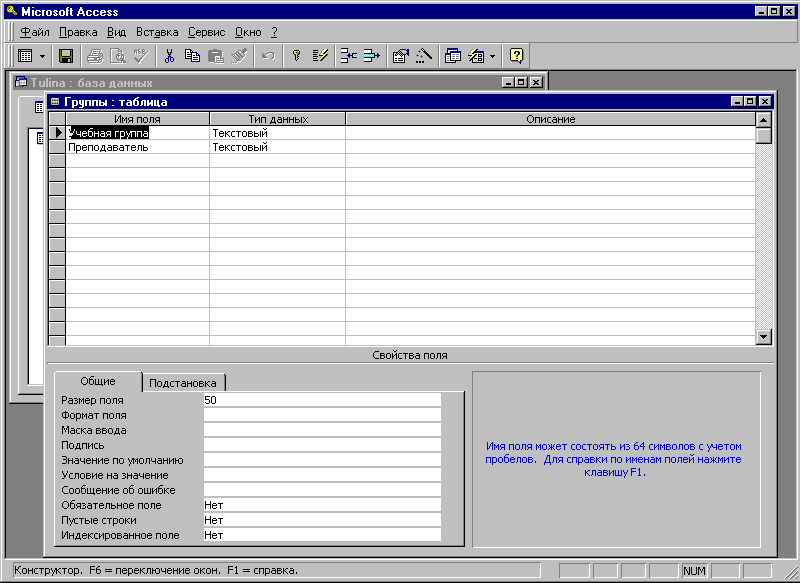800x583 pixels.
Task: Click the Copy icon in toolbar
Action: point(192,56)
